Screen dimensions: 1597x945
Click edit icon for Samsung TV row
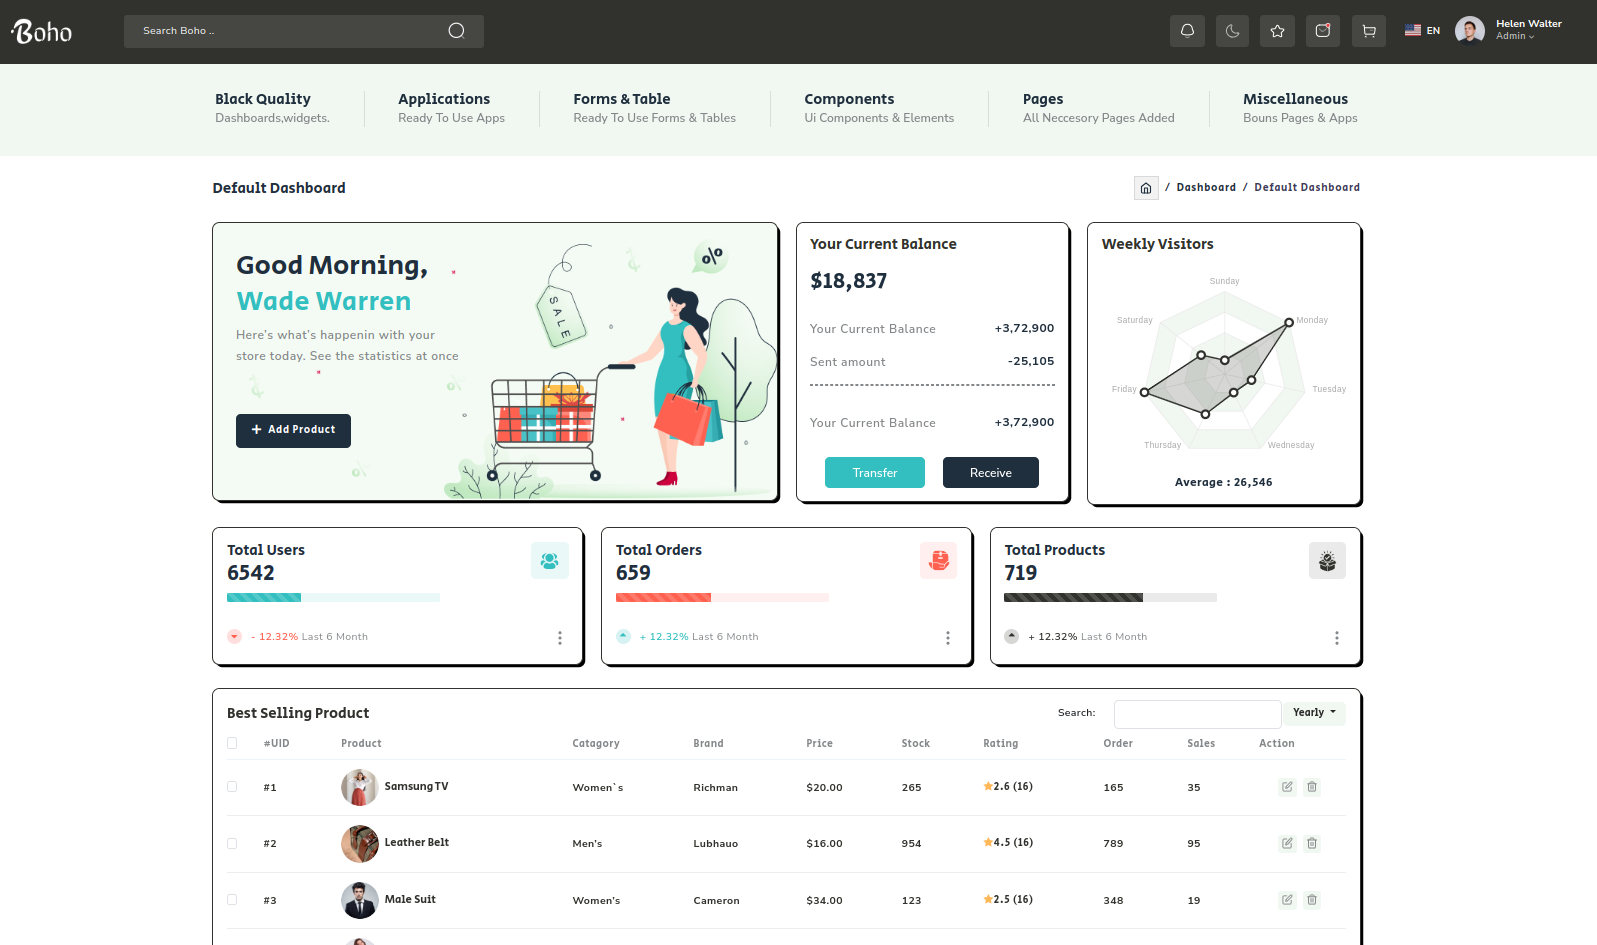click(x=1287, y=787)
